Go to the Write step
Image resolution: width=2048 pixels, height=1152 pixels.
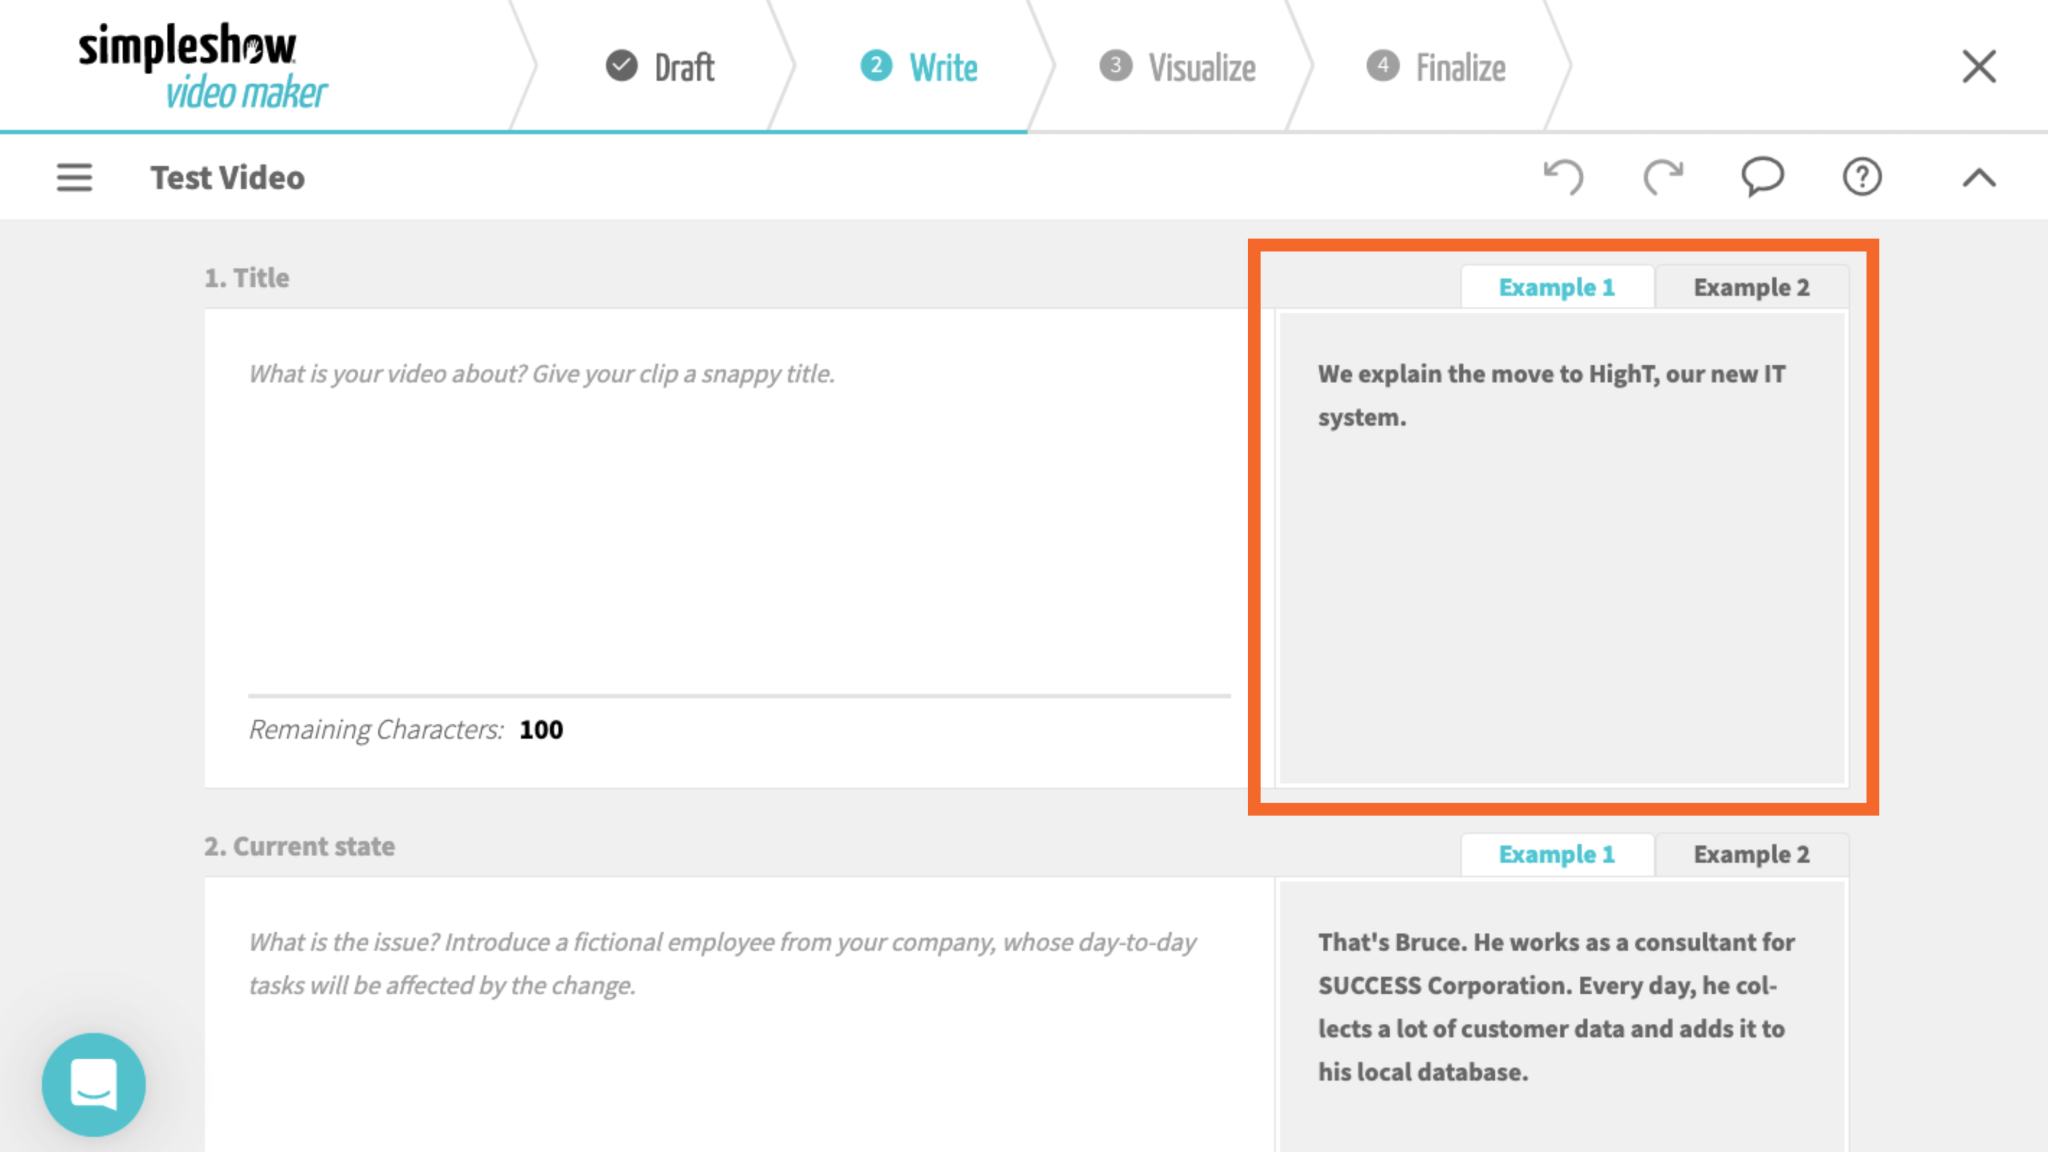coord(941,66)
